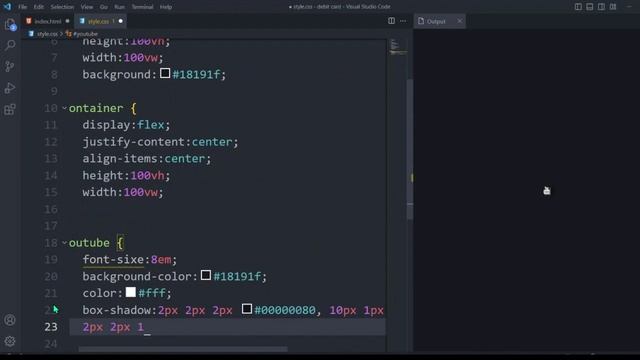The image size is (640, 360).
Task: Click line number 17 in gutter
Action: (x=51, y=226)
